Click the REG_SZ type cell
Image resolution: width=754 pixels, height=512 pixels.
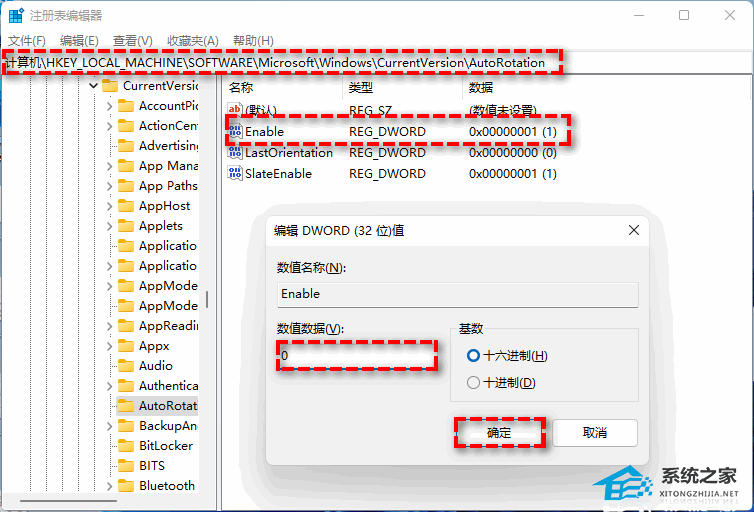[x=370, y=111]
